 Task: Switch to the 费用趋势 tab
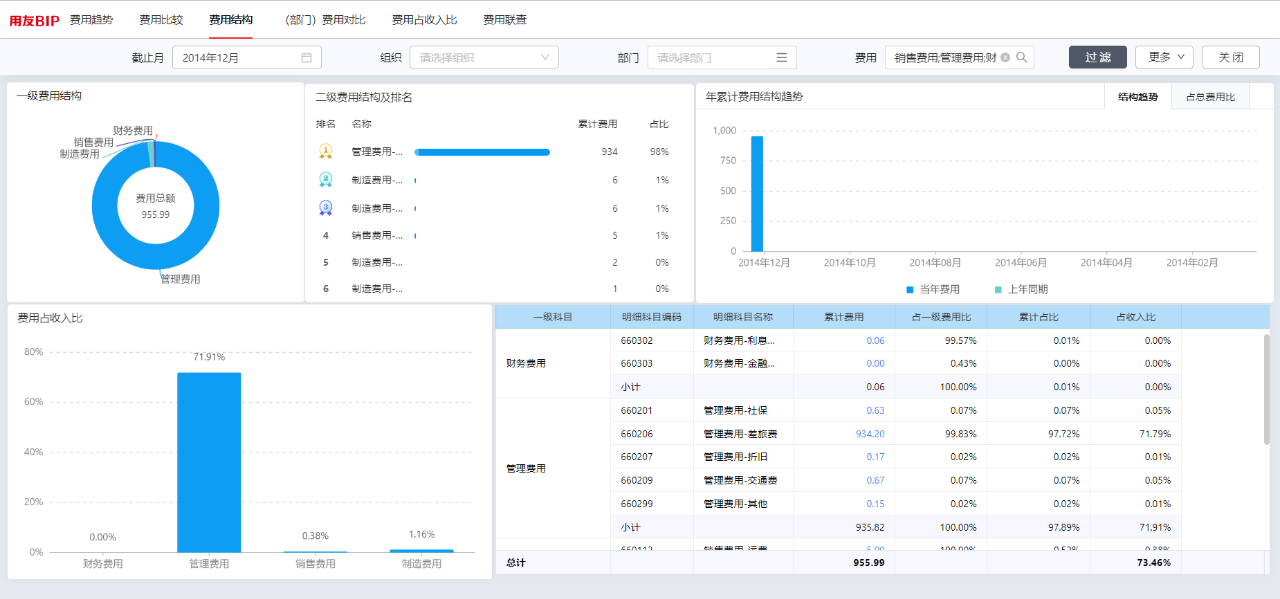pyautogui.click(x=91, y=20)
